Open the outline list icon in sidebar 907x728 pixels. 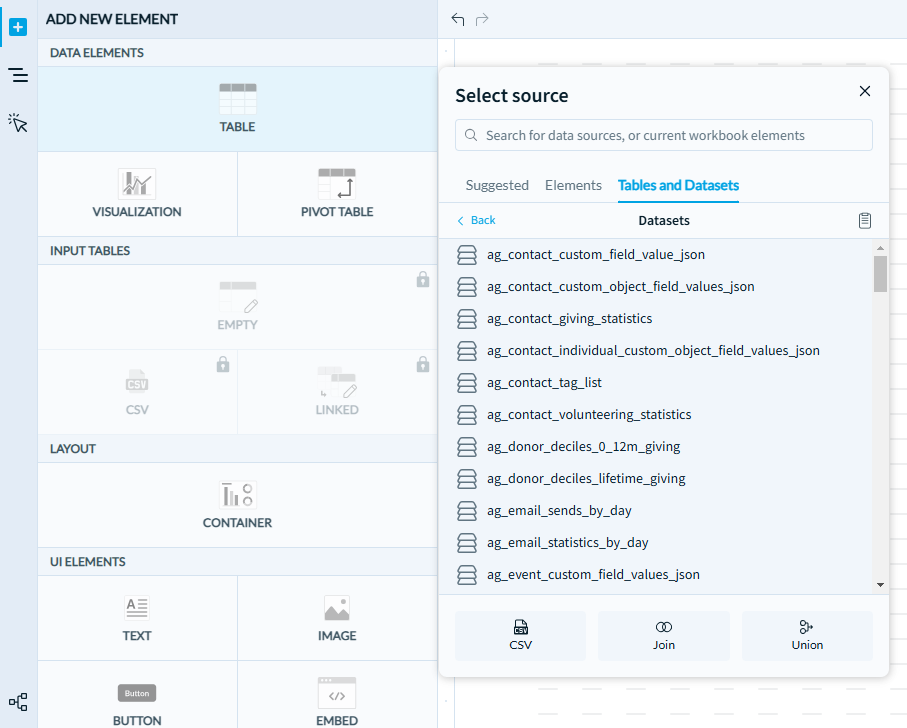tap(18, 75)
